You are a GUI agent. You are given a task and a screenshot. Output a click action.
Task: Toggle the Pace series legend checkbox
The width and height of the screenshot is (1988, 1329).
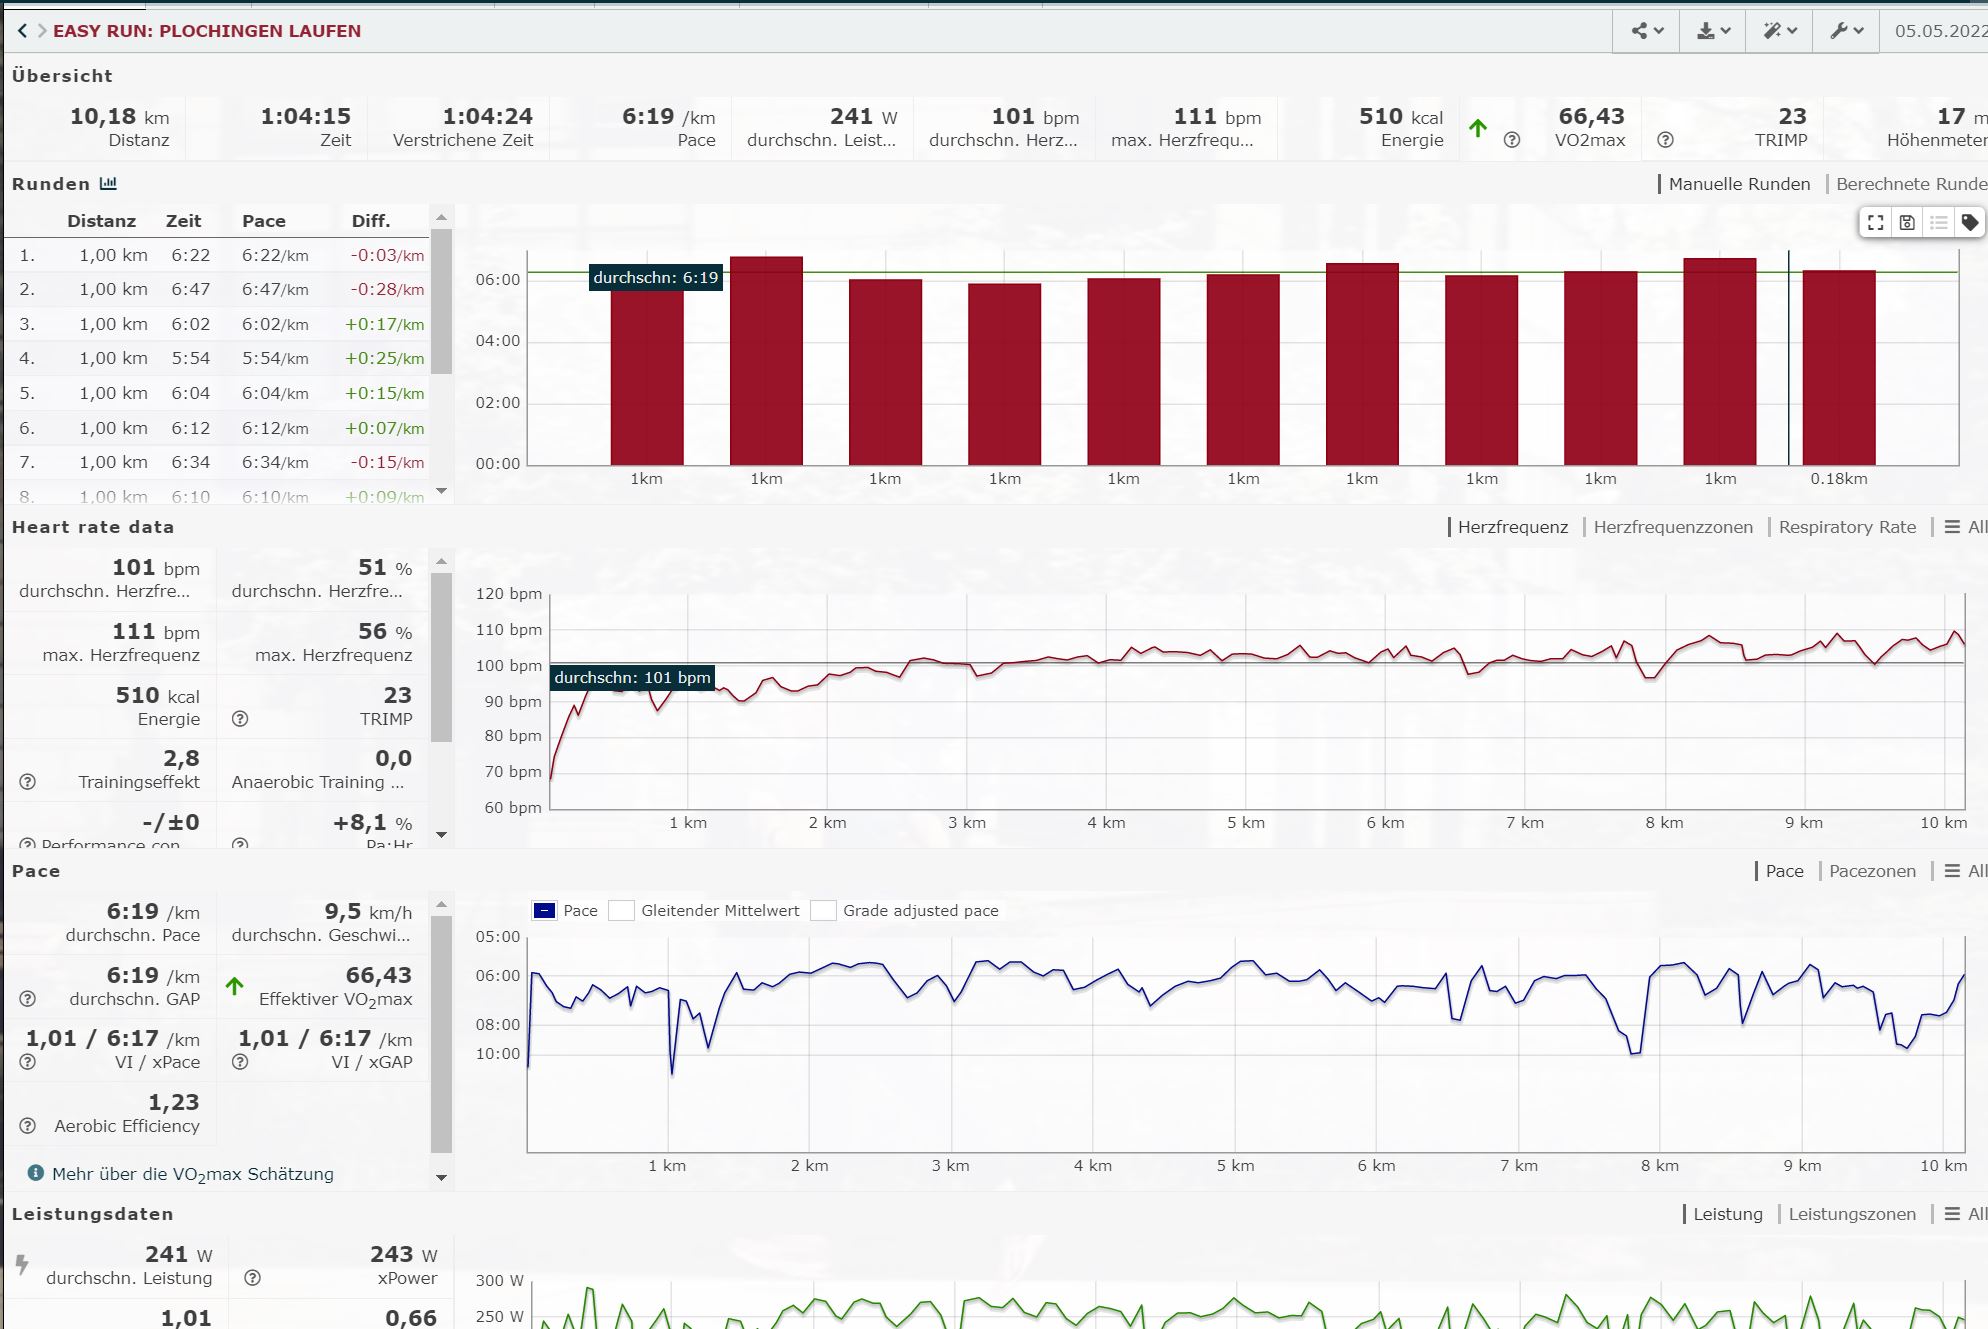coord(545,911)
